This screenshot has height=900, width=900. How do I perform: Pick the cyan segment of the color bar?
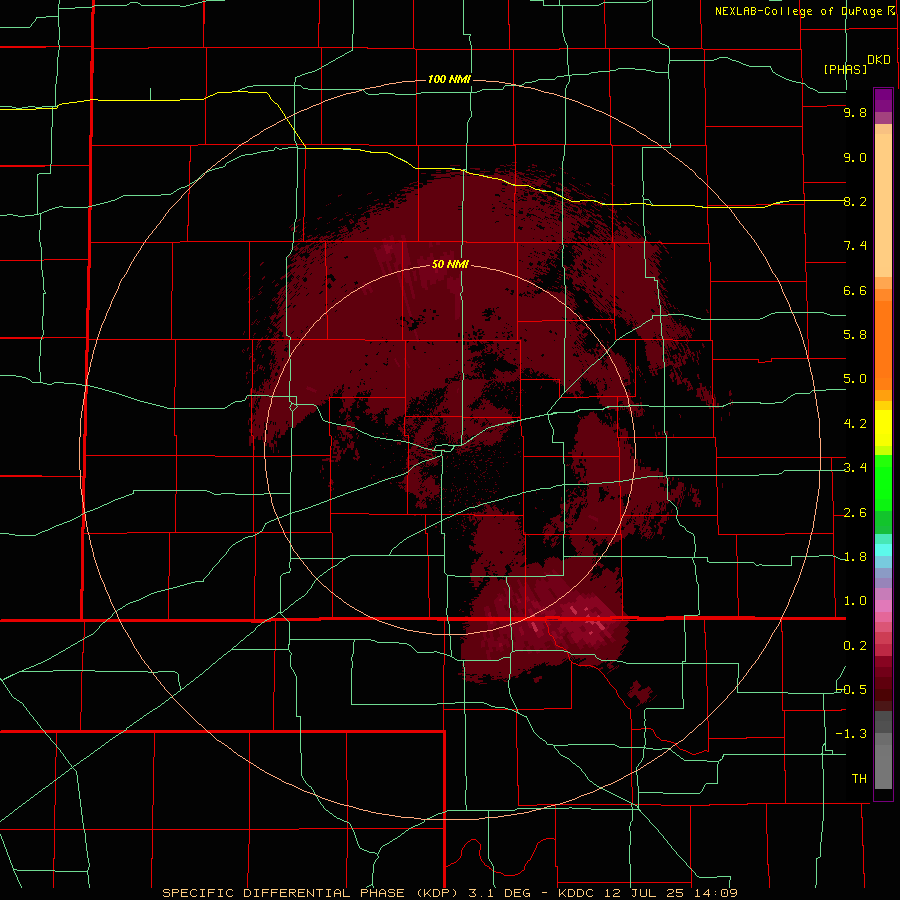[x=883, y=550]
